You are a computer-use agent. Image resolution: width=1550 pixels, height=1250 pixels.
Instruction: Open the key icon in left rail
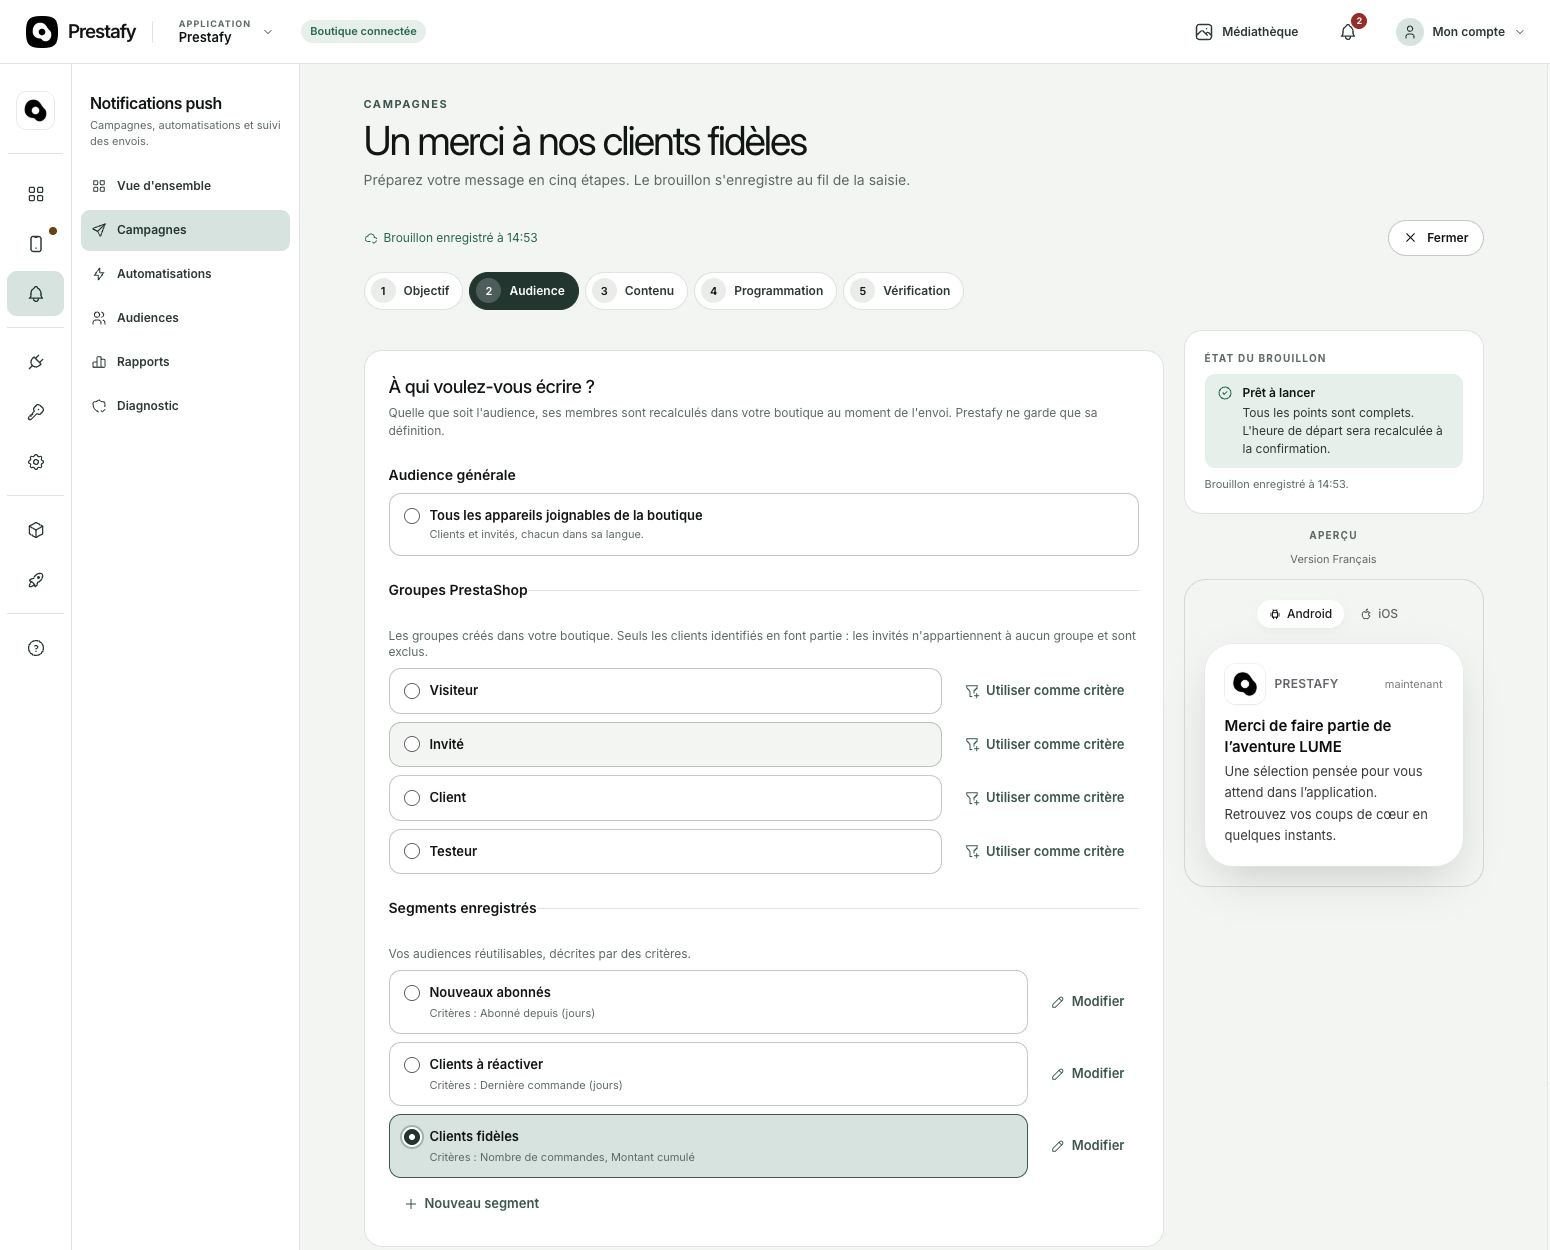tap(36, 412)
